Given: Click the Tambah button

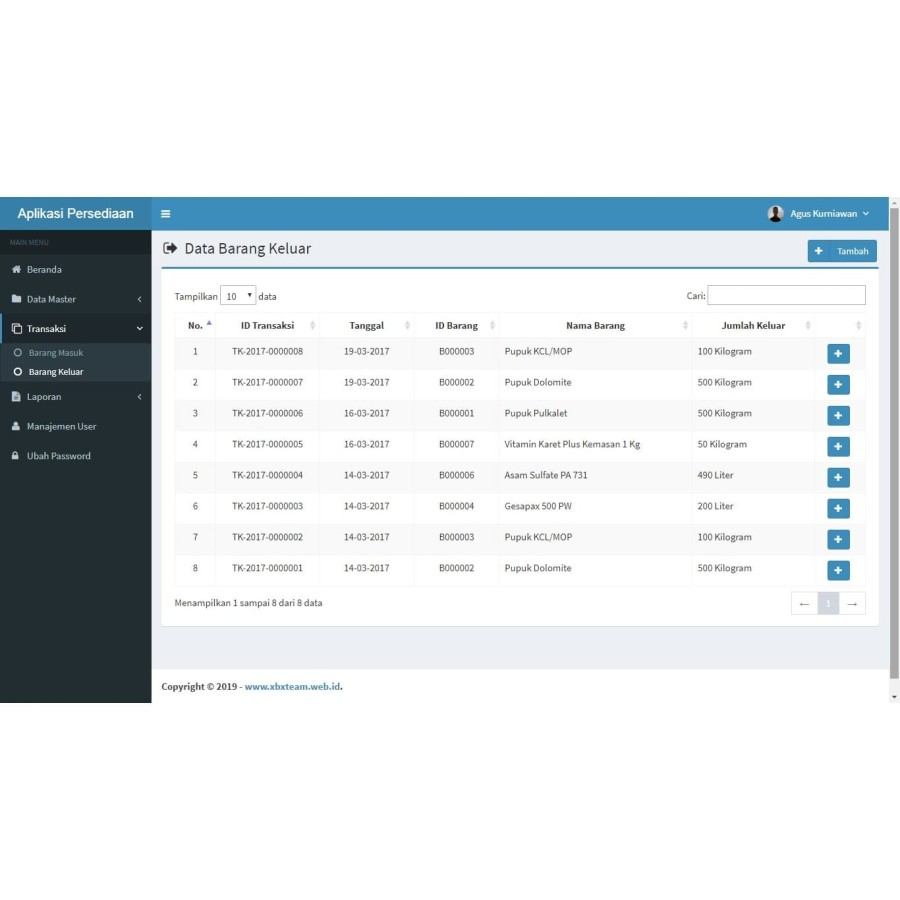Looking at the screenshot, I should (x=842, y=251).
